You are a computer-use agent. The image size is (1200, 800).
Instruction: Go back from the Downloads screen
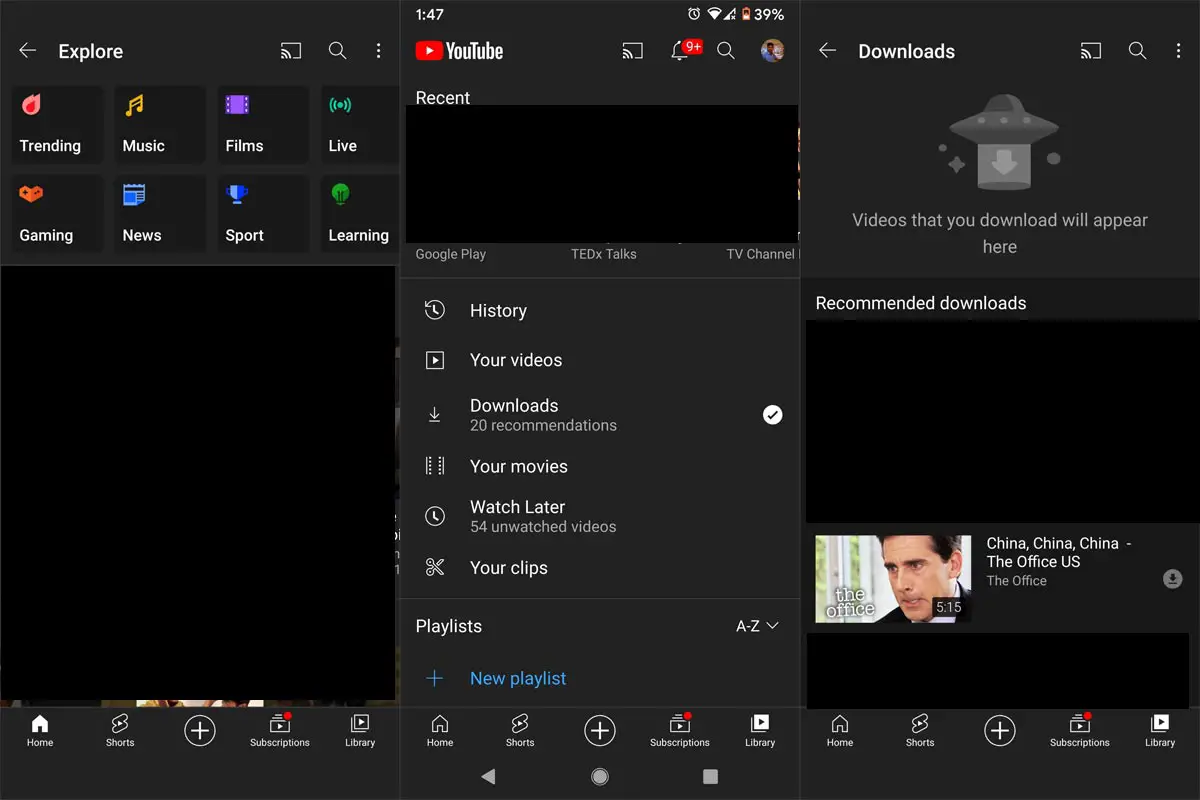(828, 51)
